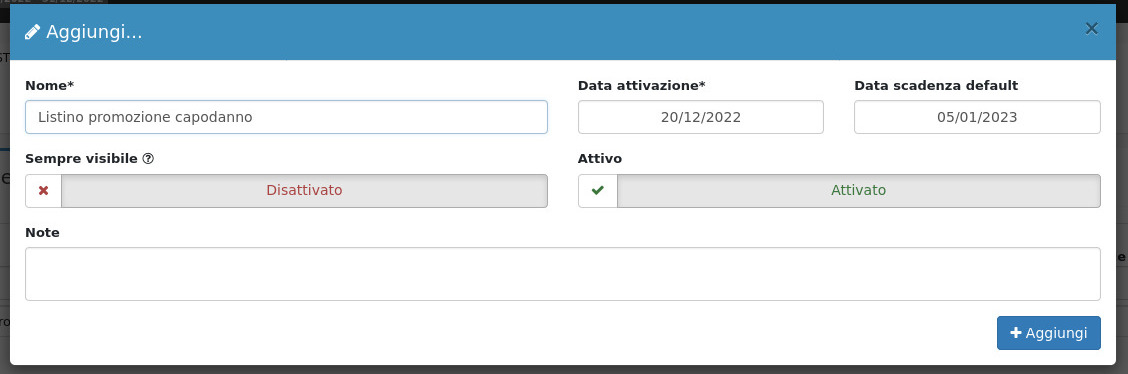The height and width of the screenshot is (374, 1128).
Task: Submit with the blue Aggiungi button
Action: coord(1048,333)
